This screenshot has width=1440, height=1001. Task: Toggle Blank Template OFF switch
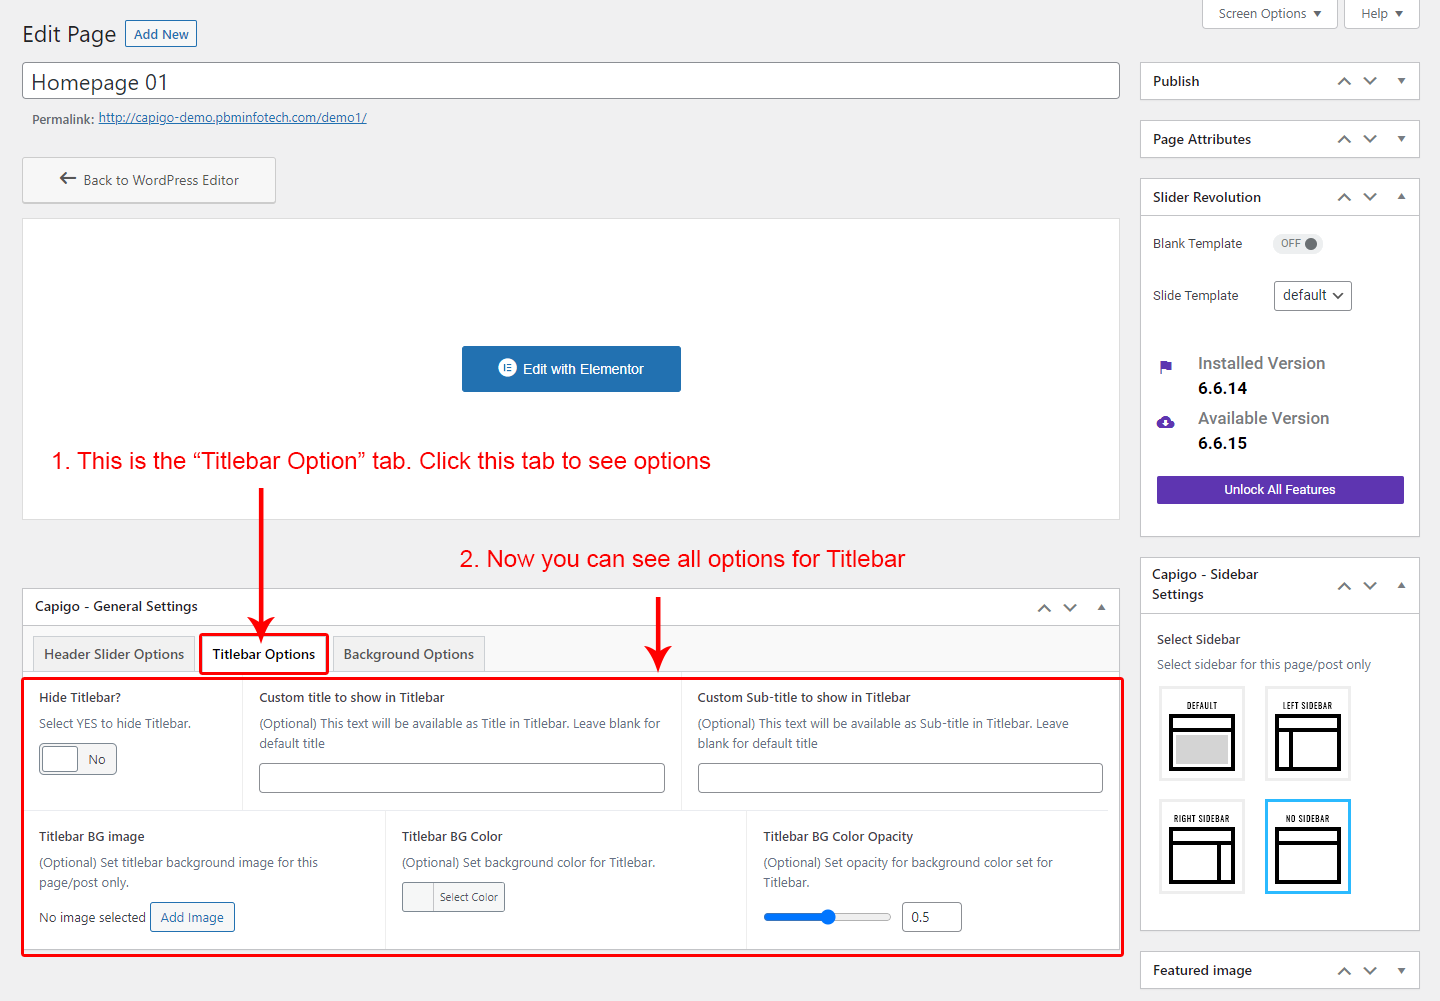1298,244
